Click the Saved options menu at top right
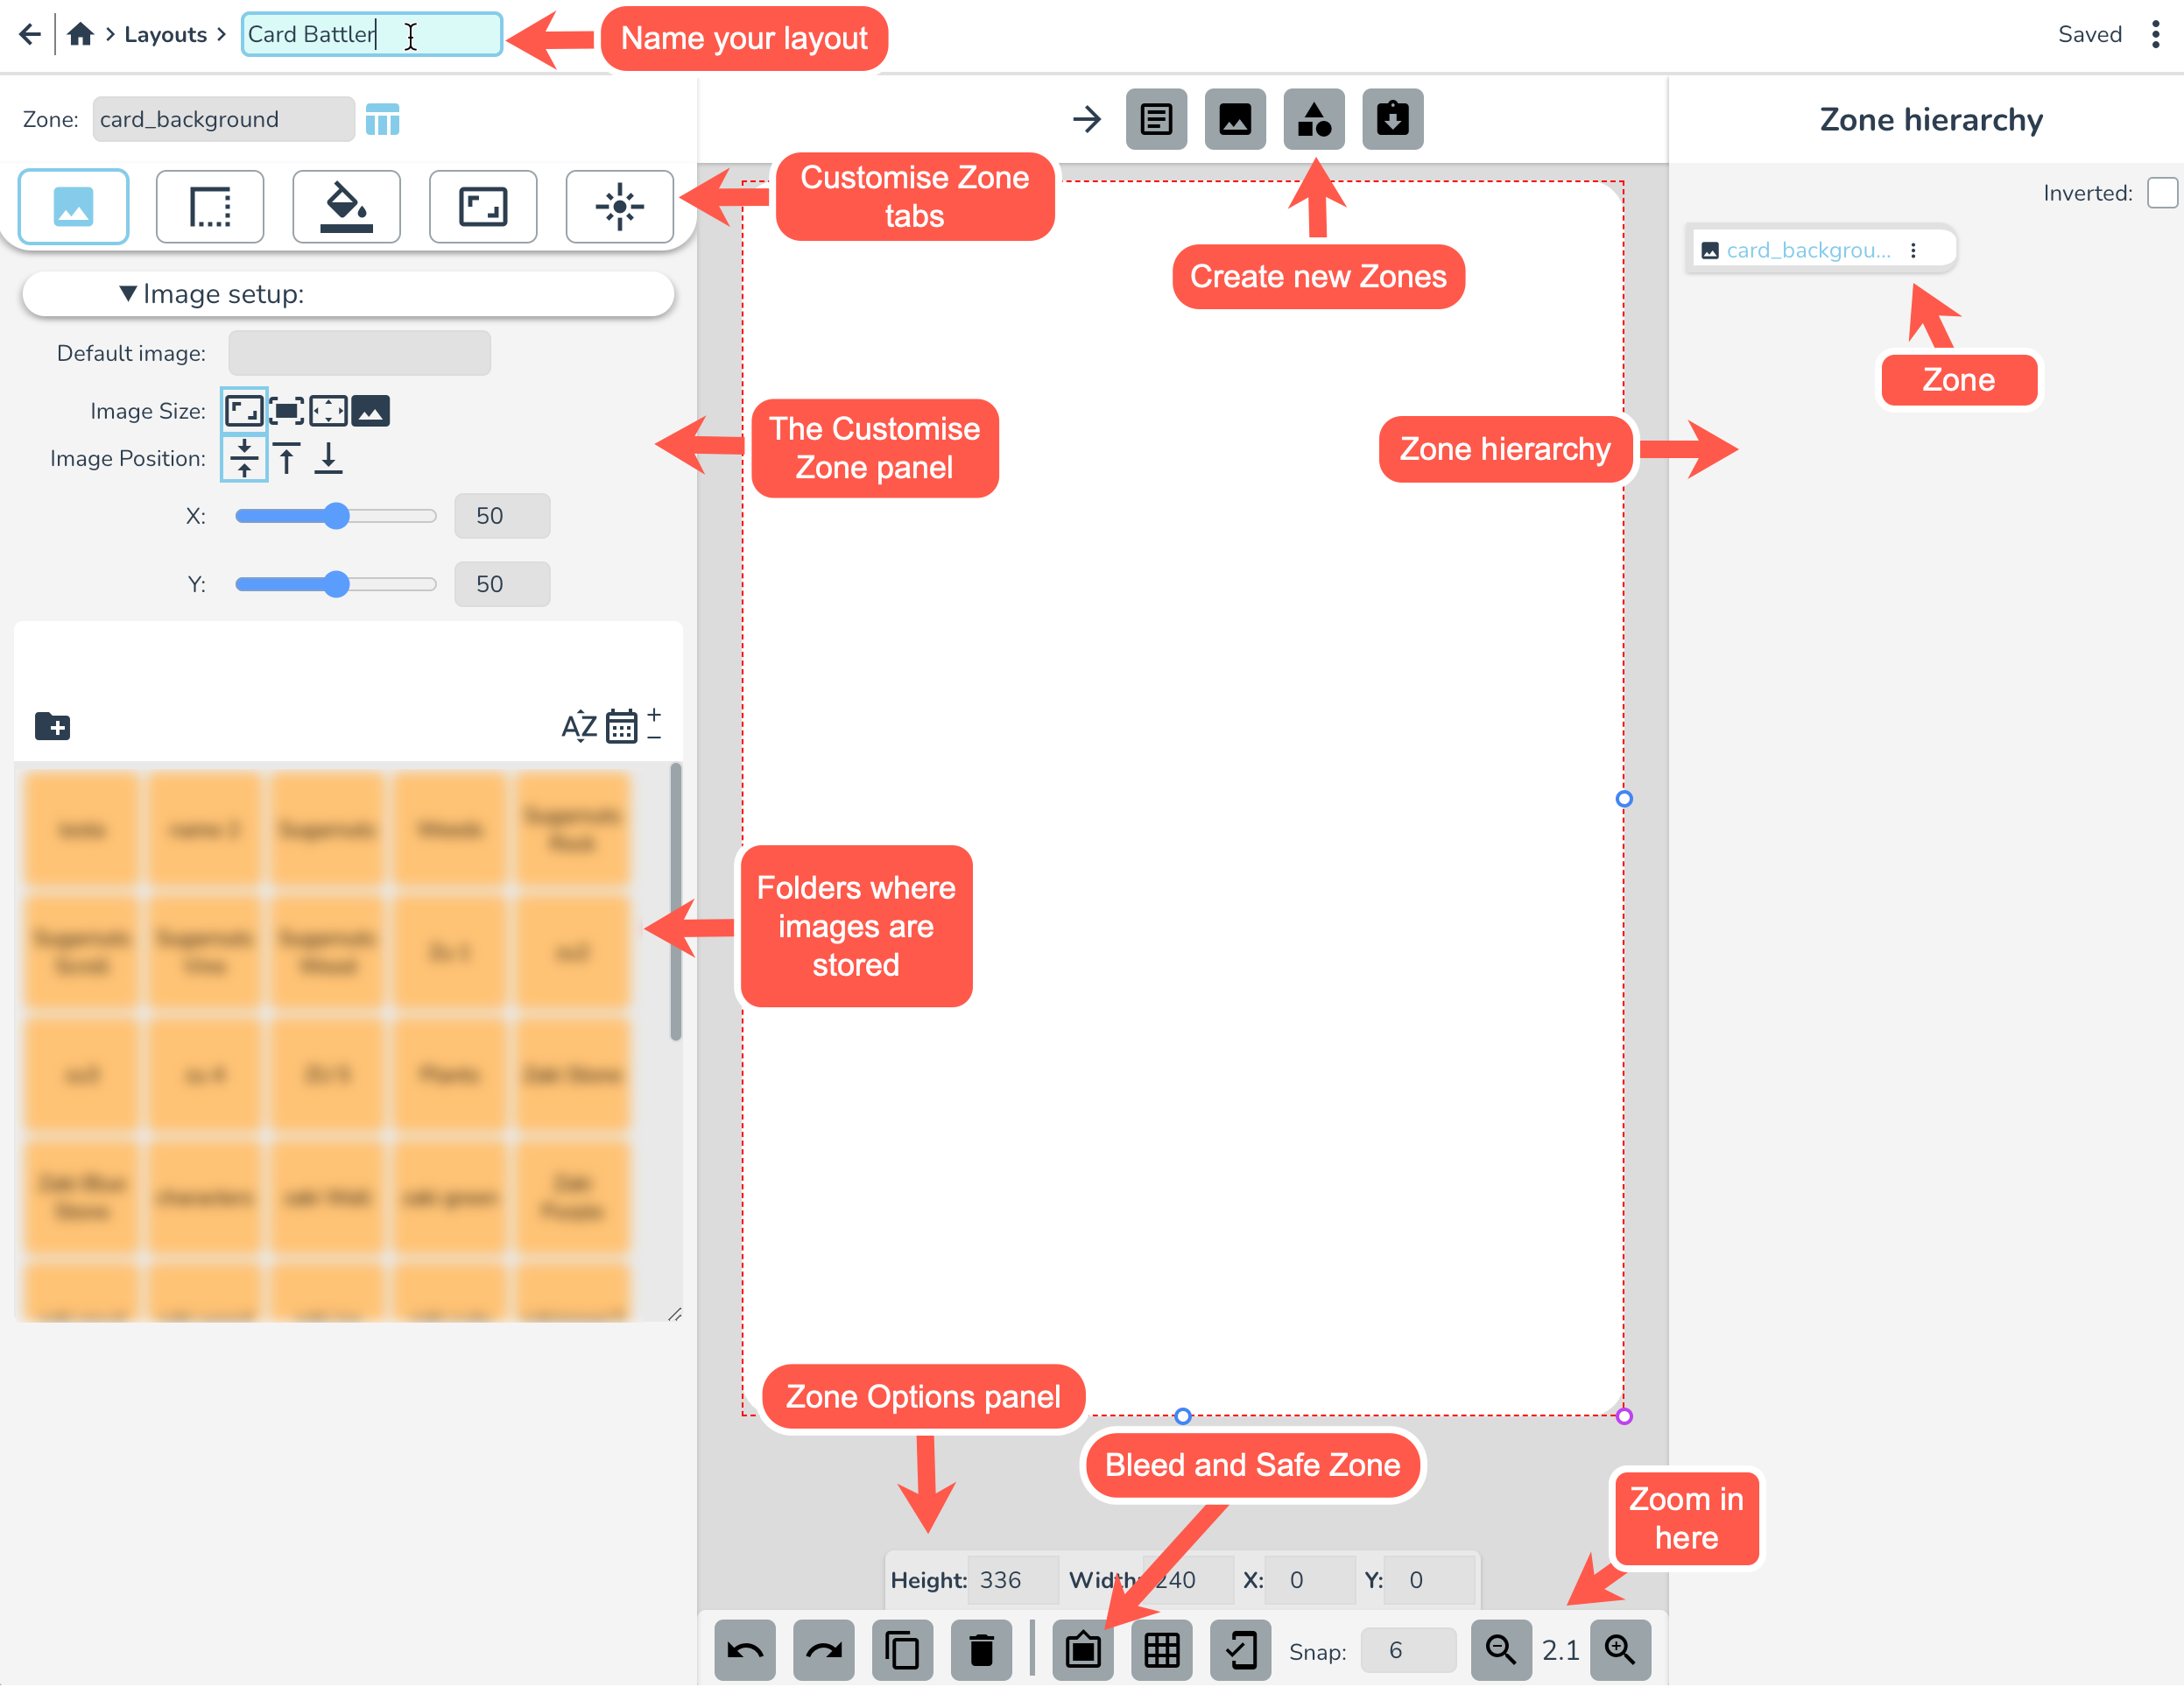This screenshot has height=1687, width=2184. click(x=2156, y=34)
